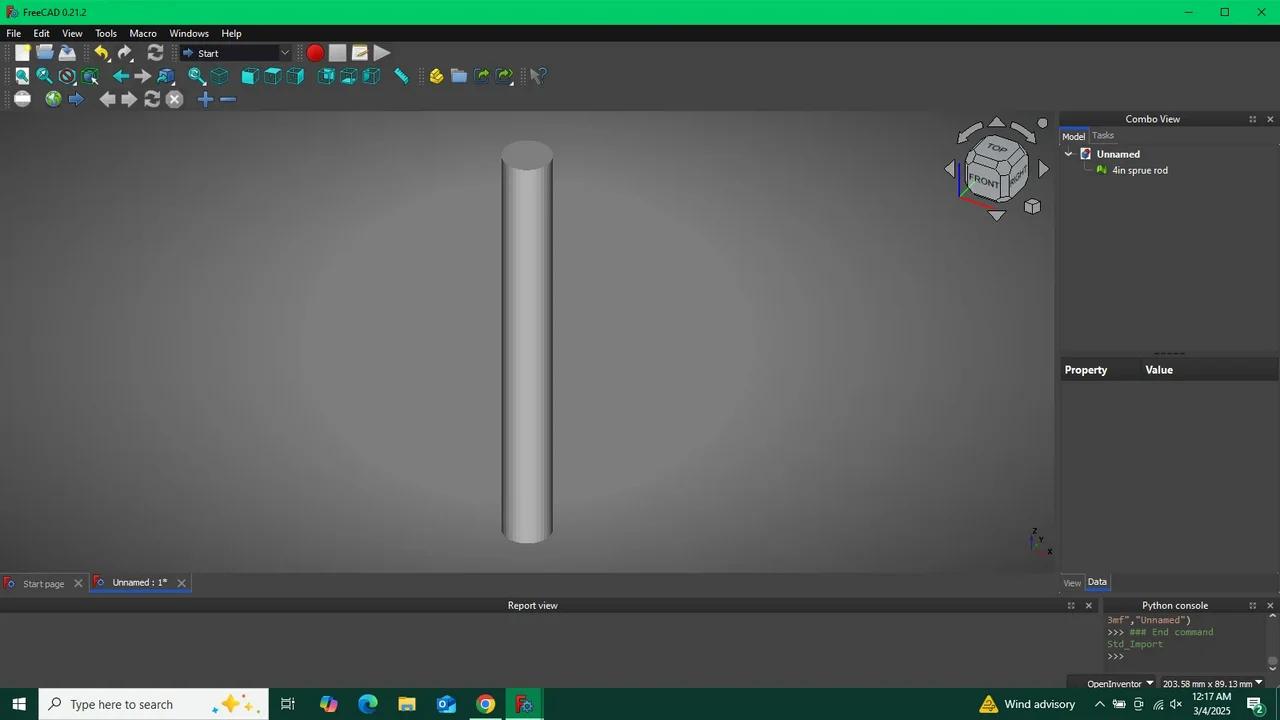Open the Start workbench dropdown
Screen dimensions: 1280x720
pyautogui.click(x=236, y=53)
